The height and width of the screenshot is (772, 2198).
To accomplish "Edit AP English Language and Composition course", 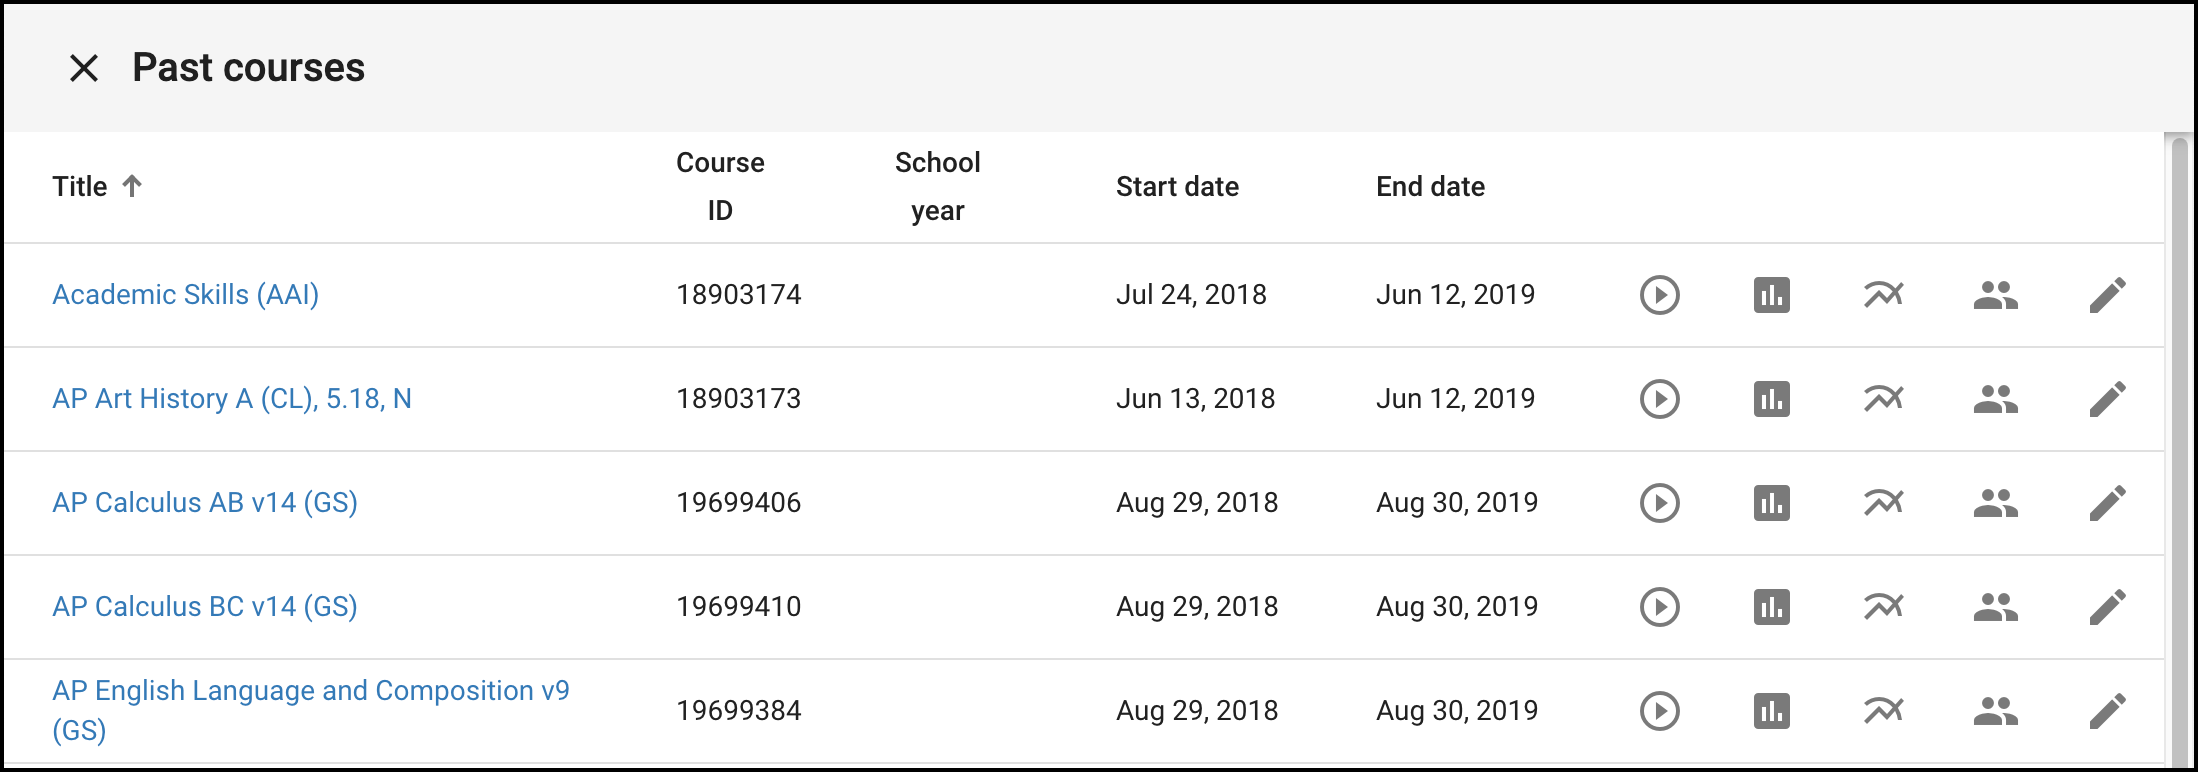I will (x=2107, y=711).
